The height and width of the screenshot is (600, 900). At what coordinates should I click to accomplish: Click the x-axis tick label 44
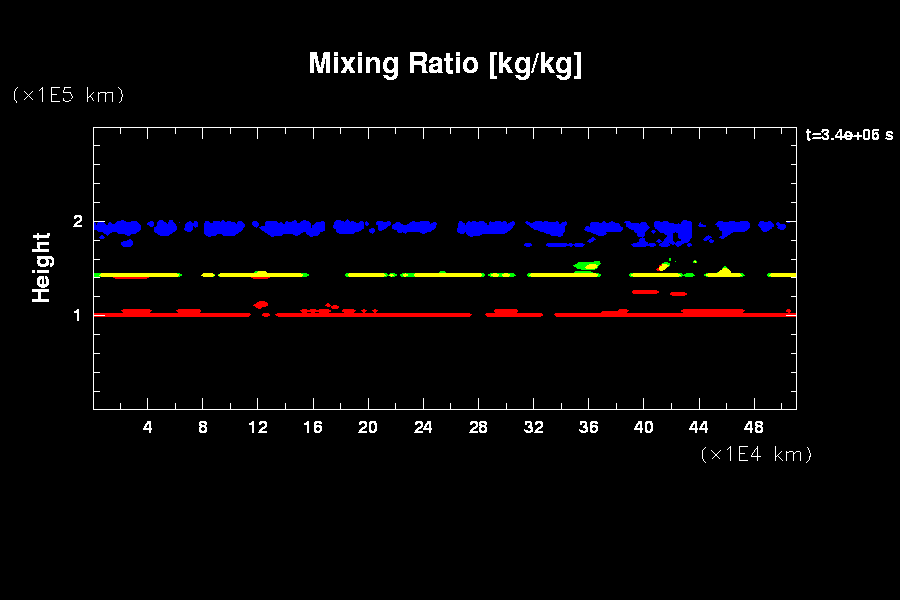pos(698,427)
